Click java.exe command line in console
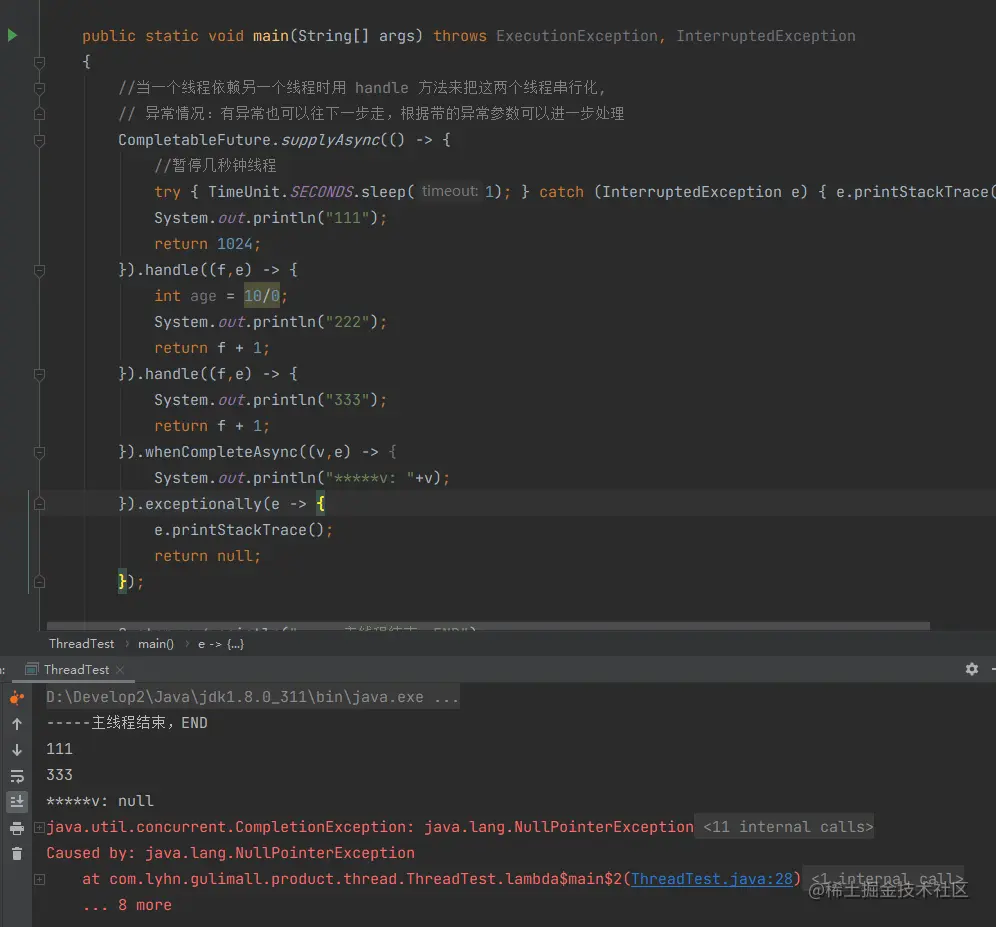Viewport: 996px width, 927px height. point(252,697)
